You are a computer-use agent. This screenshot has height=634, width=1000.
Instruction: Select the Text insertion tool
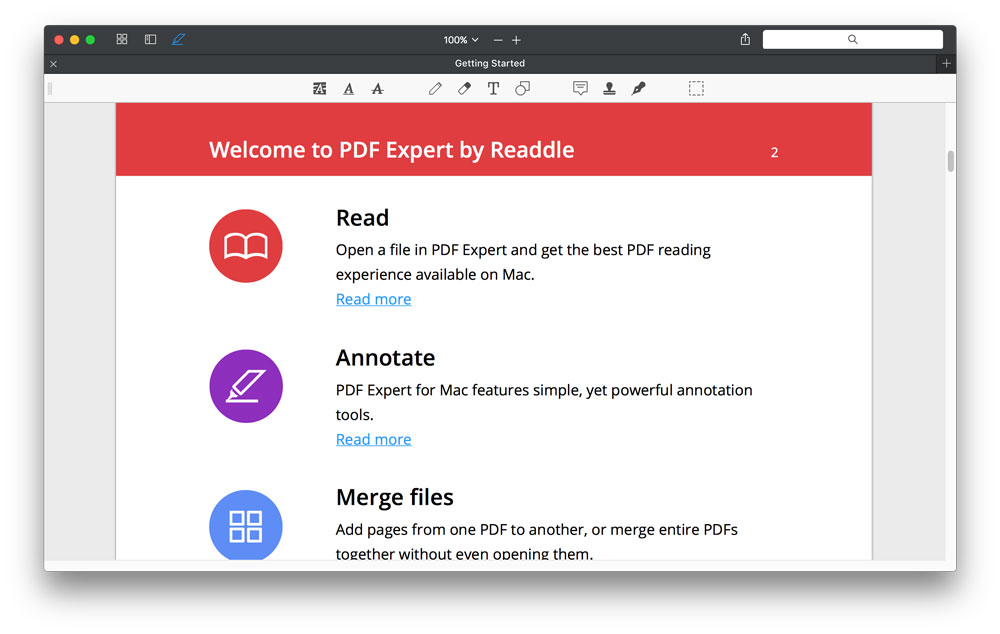[493, 89]
